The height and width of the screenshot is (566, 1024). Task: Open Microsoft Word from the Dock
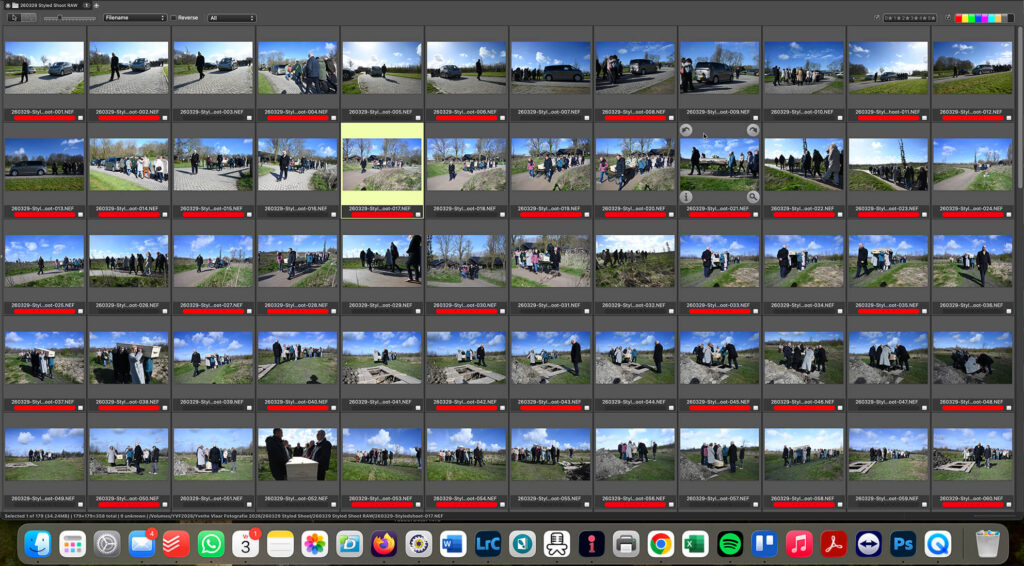(x=453, y=543)
